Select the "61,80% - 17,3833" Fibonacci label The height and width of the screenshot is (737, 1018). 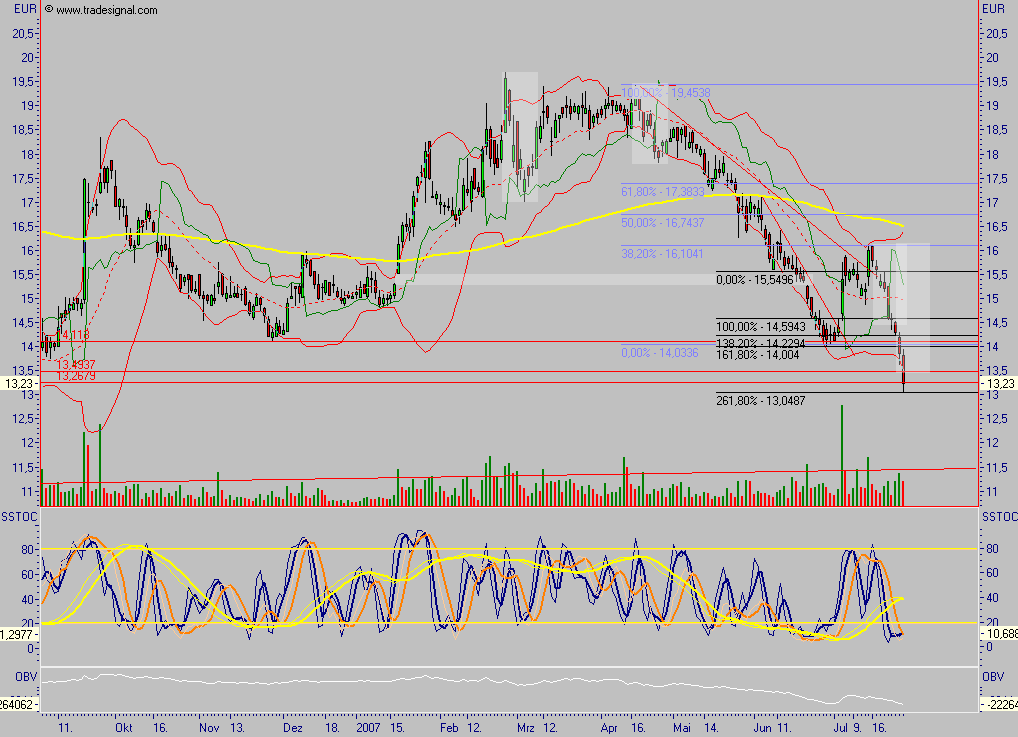coord(663,188)
